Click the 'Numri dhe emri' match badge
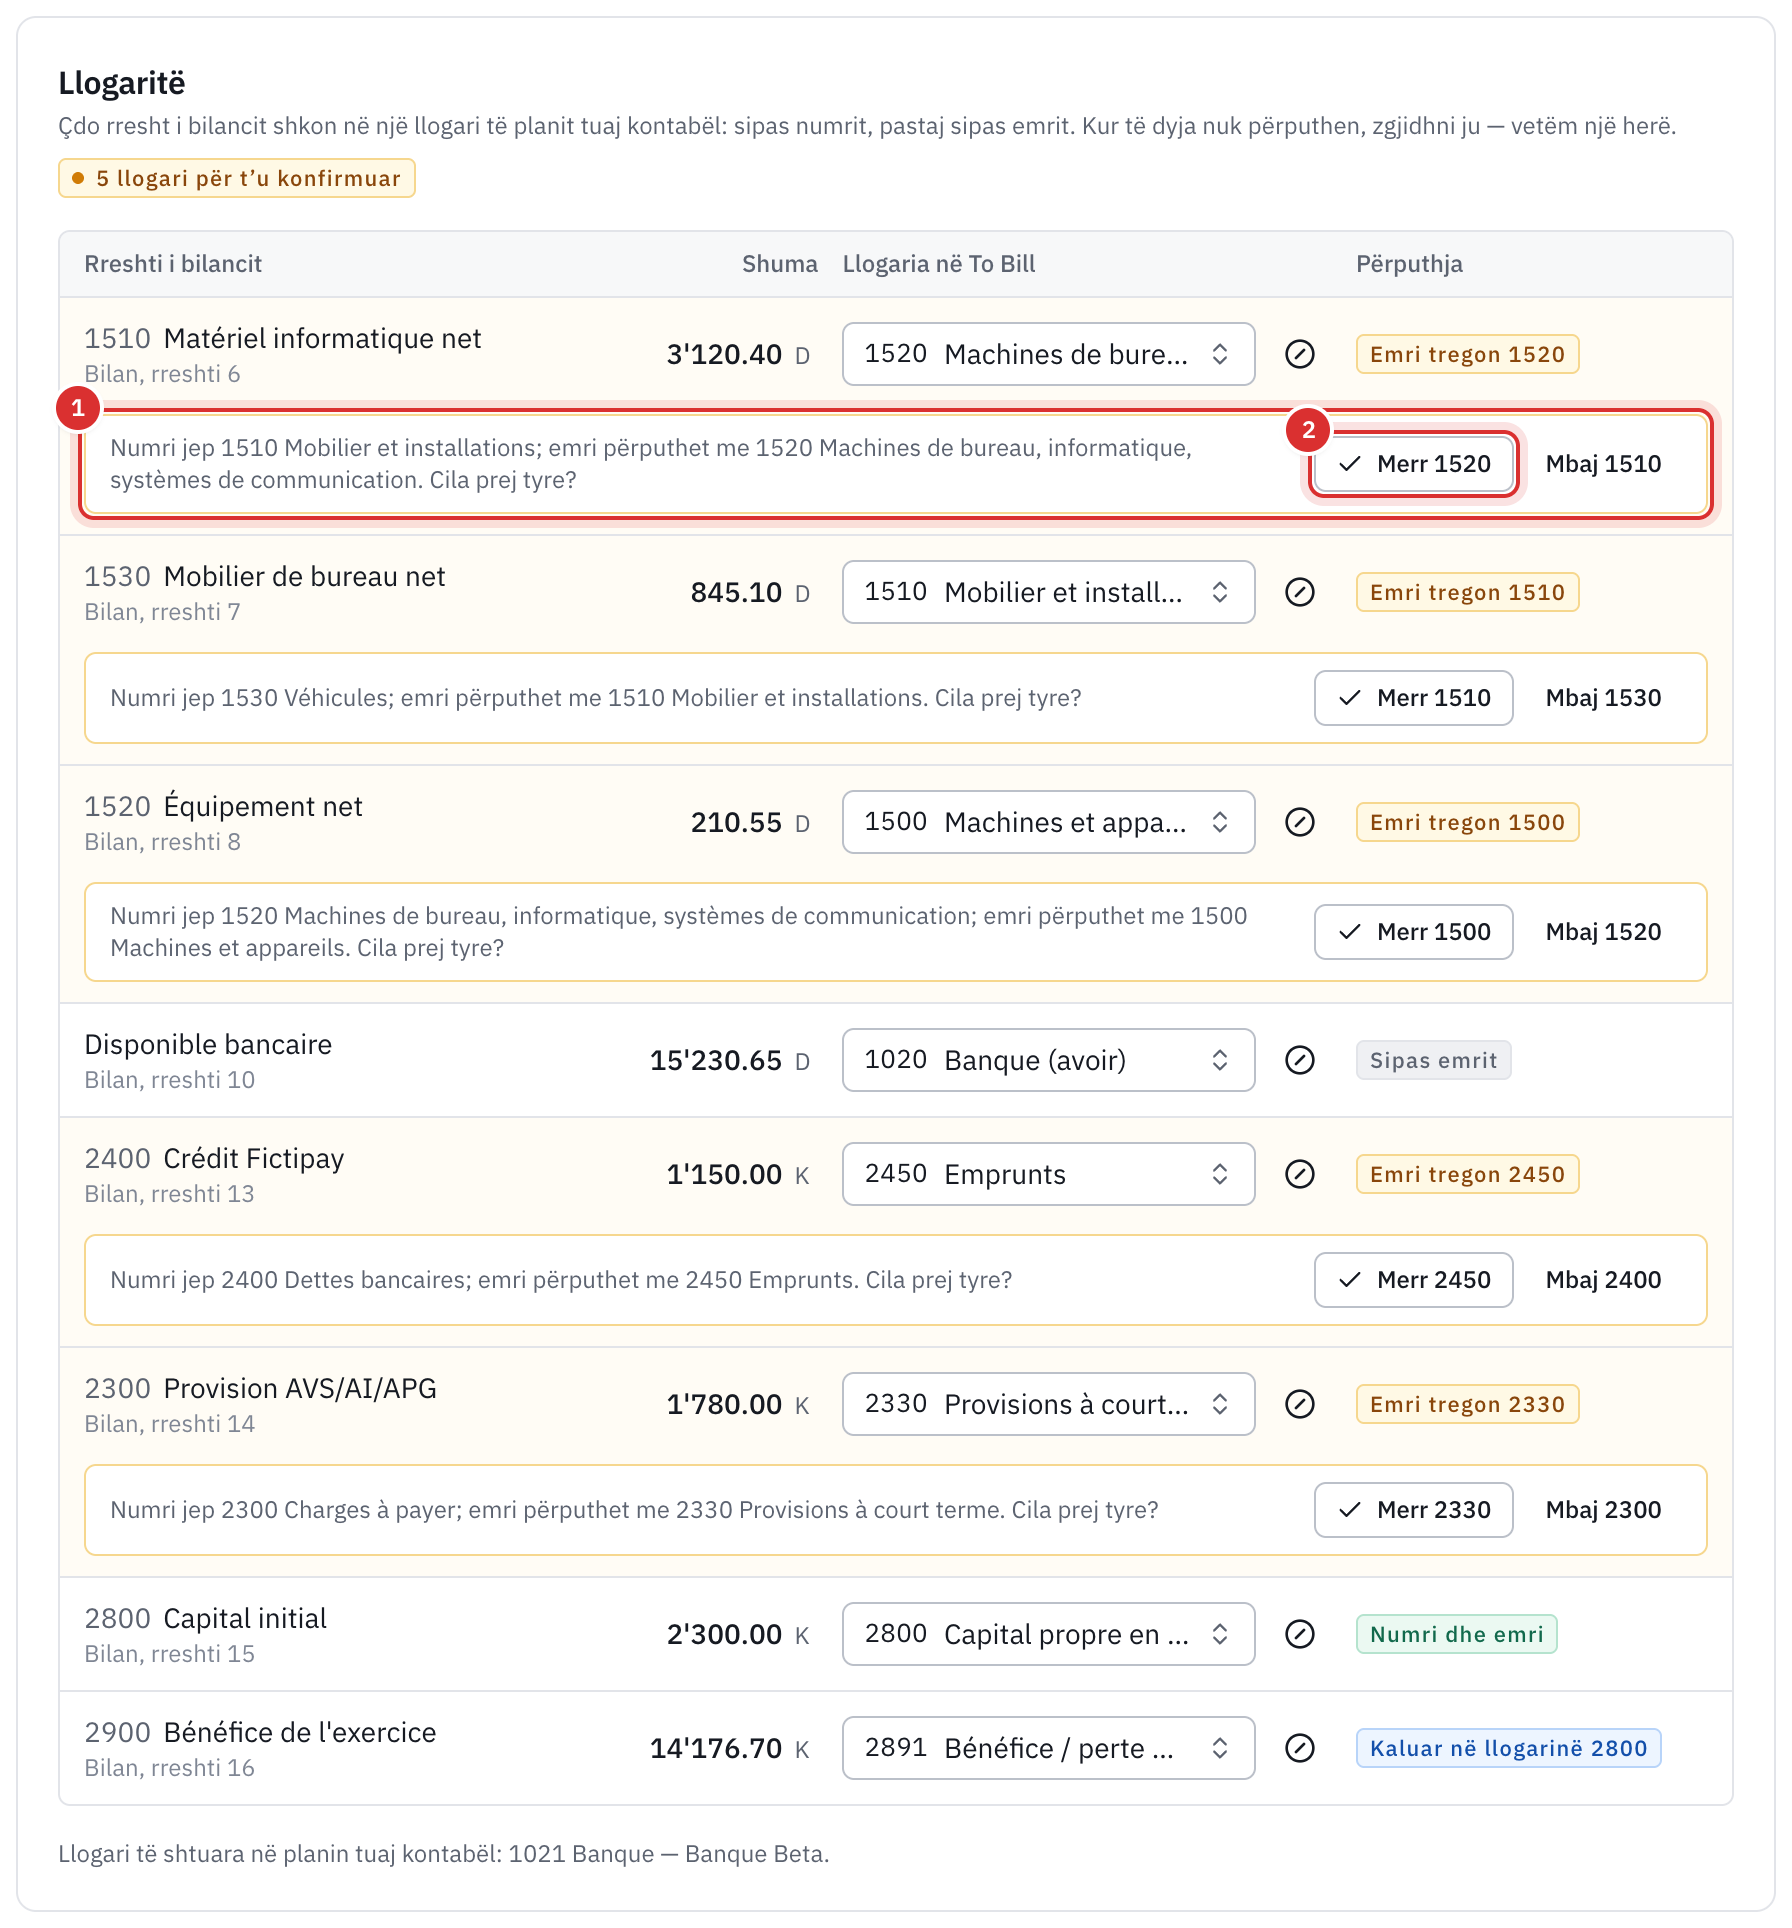Image resolution: width=1792 pixels, height=1928 pixels. (1456, 1634)
